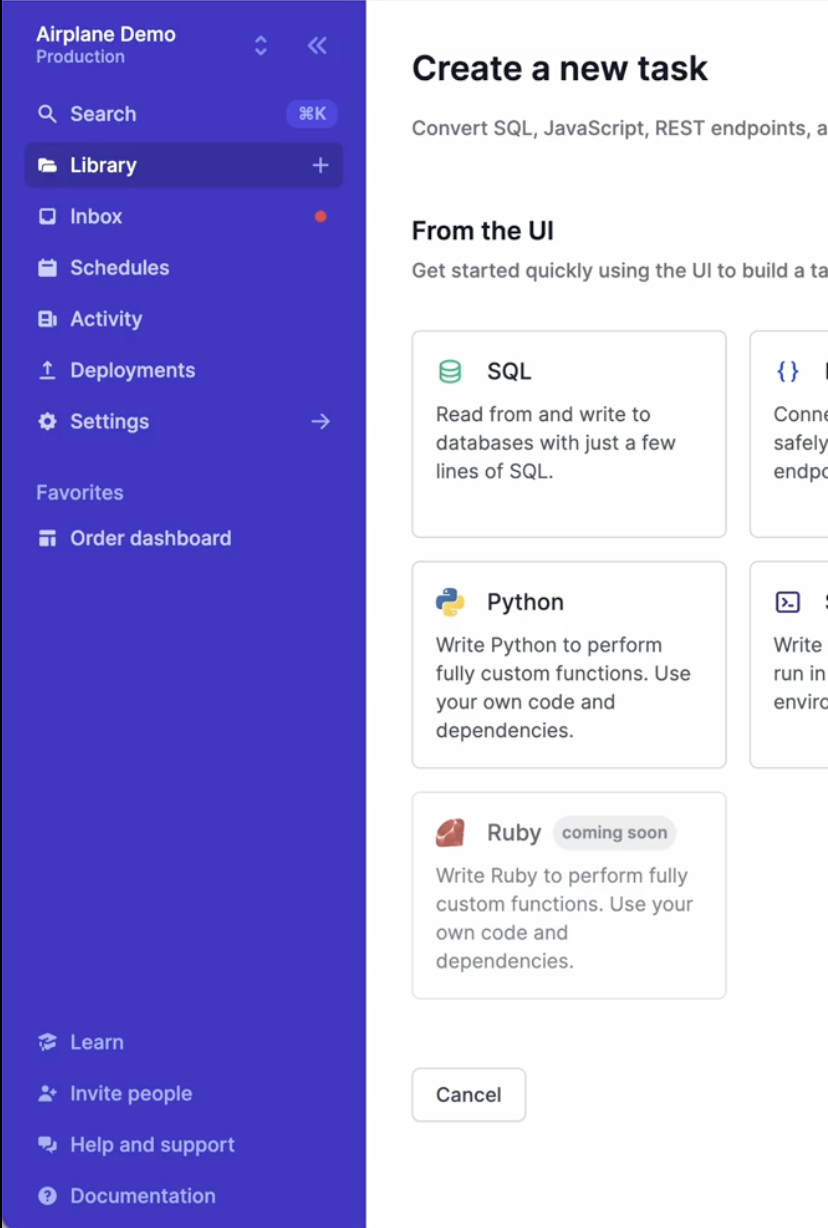Click the Settings gear icon

click(x=47, y=422)
